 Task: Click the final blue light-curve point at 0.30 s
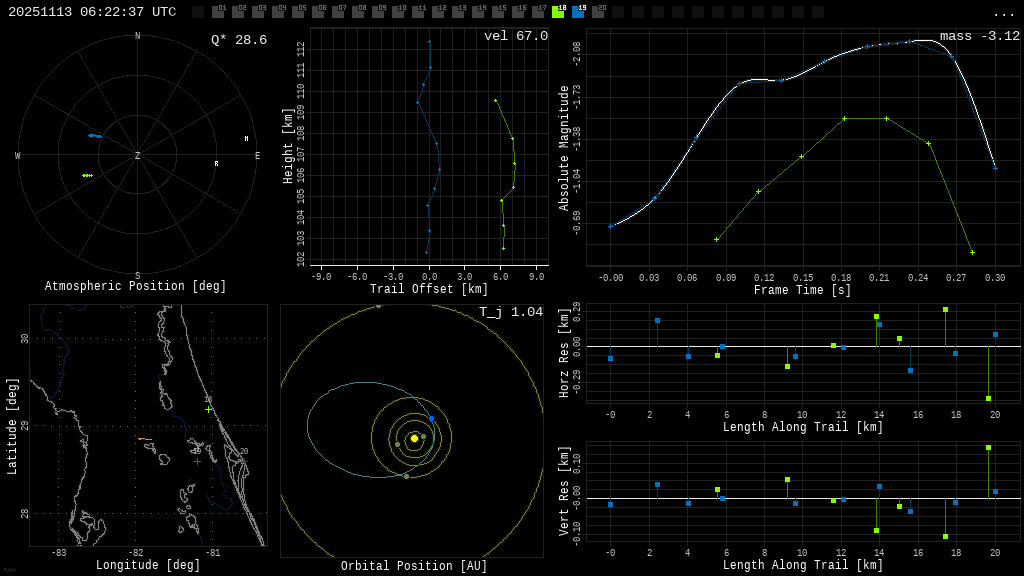(x=995, y=168)
